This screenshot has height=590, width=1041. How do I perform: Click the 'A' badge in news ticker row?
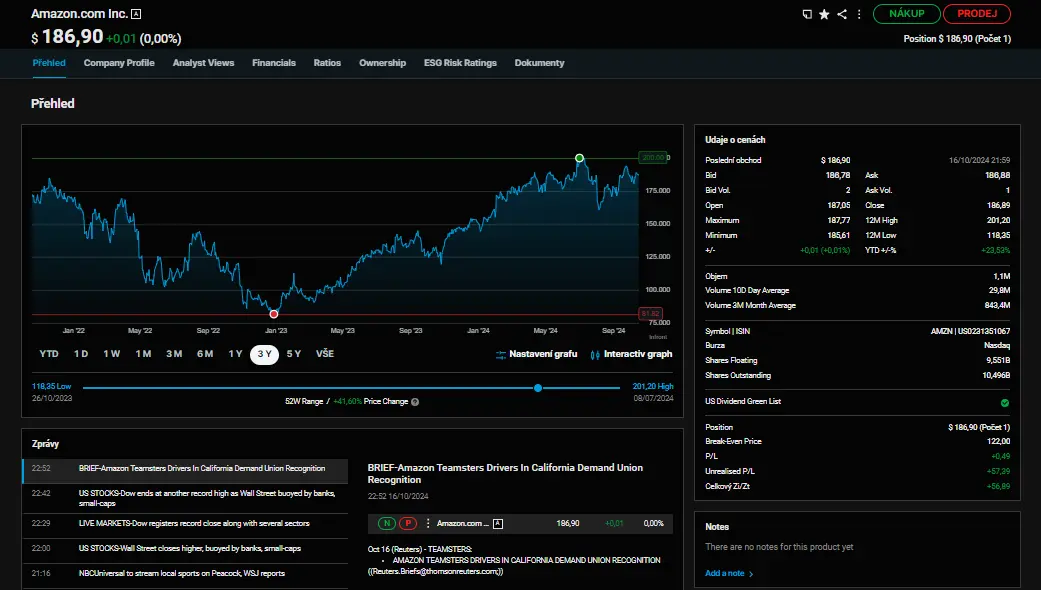coord(498,524)
